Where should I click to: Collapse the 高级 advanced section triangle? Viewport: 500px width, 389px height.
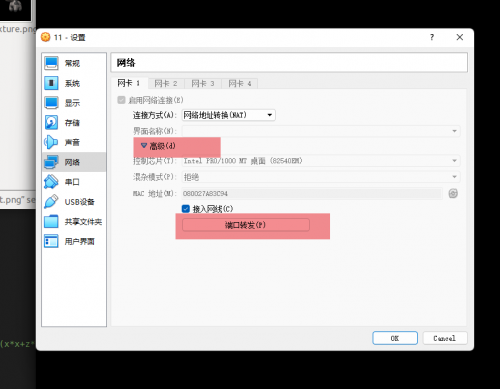click(144, 146)
